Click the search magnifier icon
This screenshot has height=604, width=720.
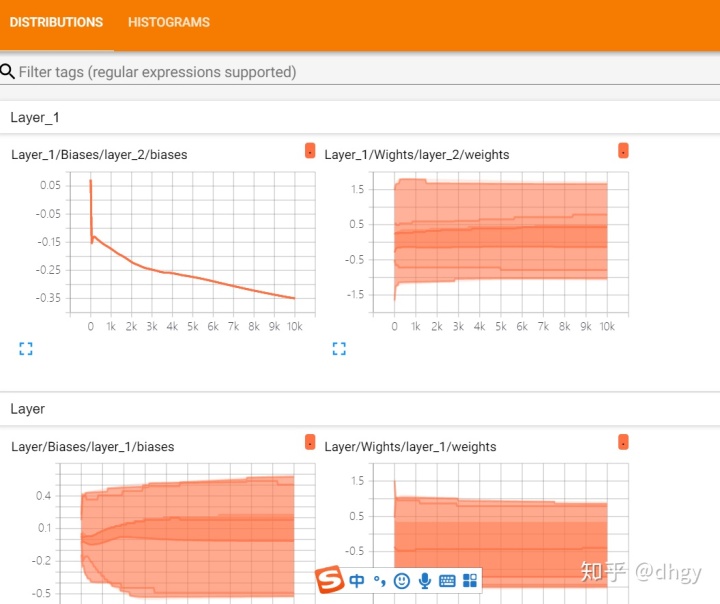click(x=7, y=72)
